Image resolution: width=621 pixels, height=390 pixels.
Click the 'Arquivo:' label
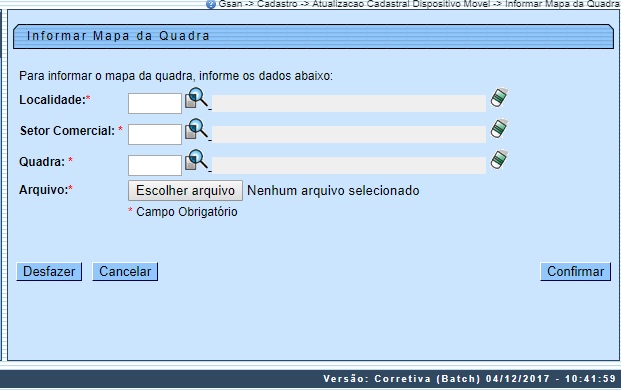44,190
